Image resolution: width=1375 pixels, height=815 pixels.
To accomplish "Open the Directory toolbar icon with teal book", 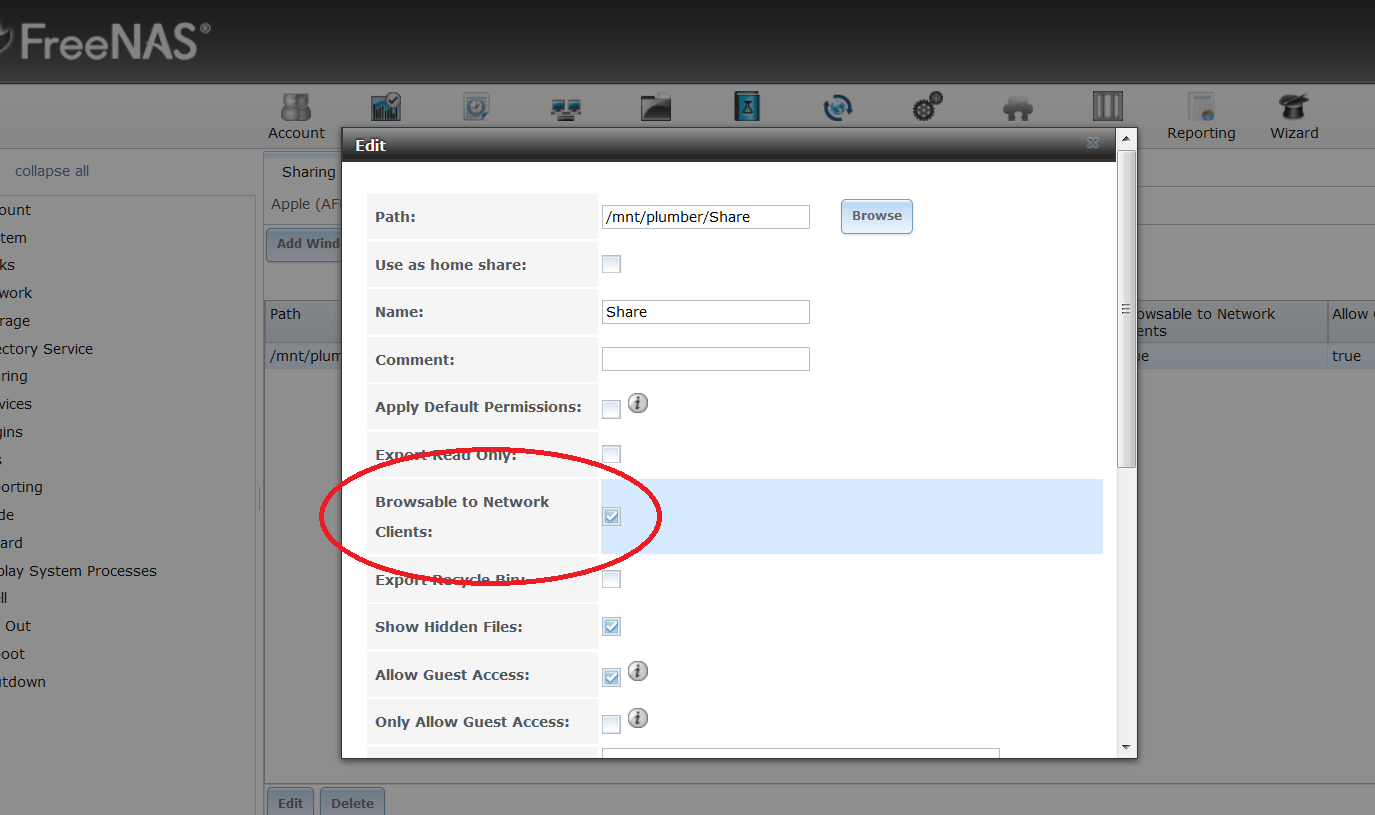I will click(x=747, y=107).
